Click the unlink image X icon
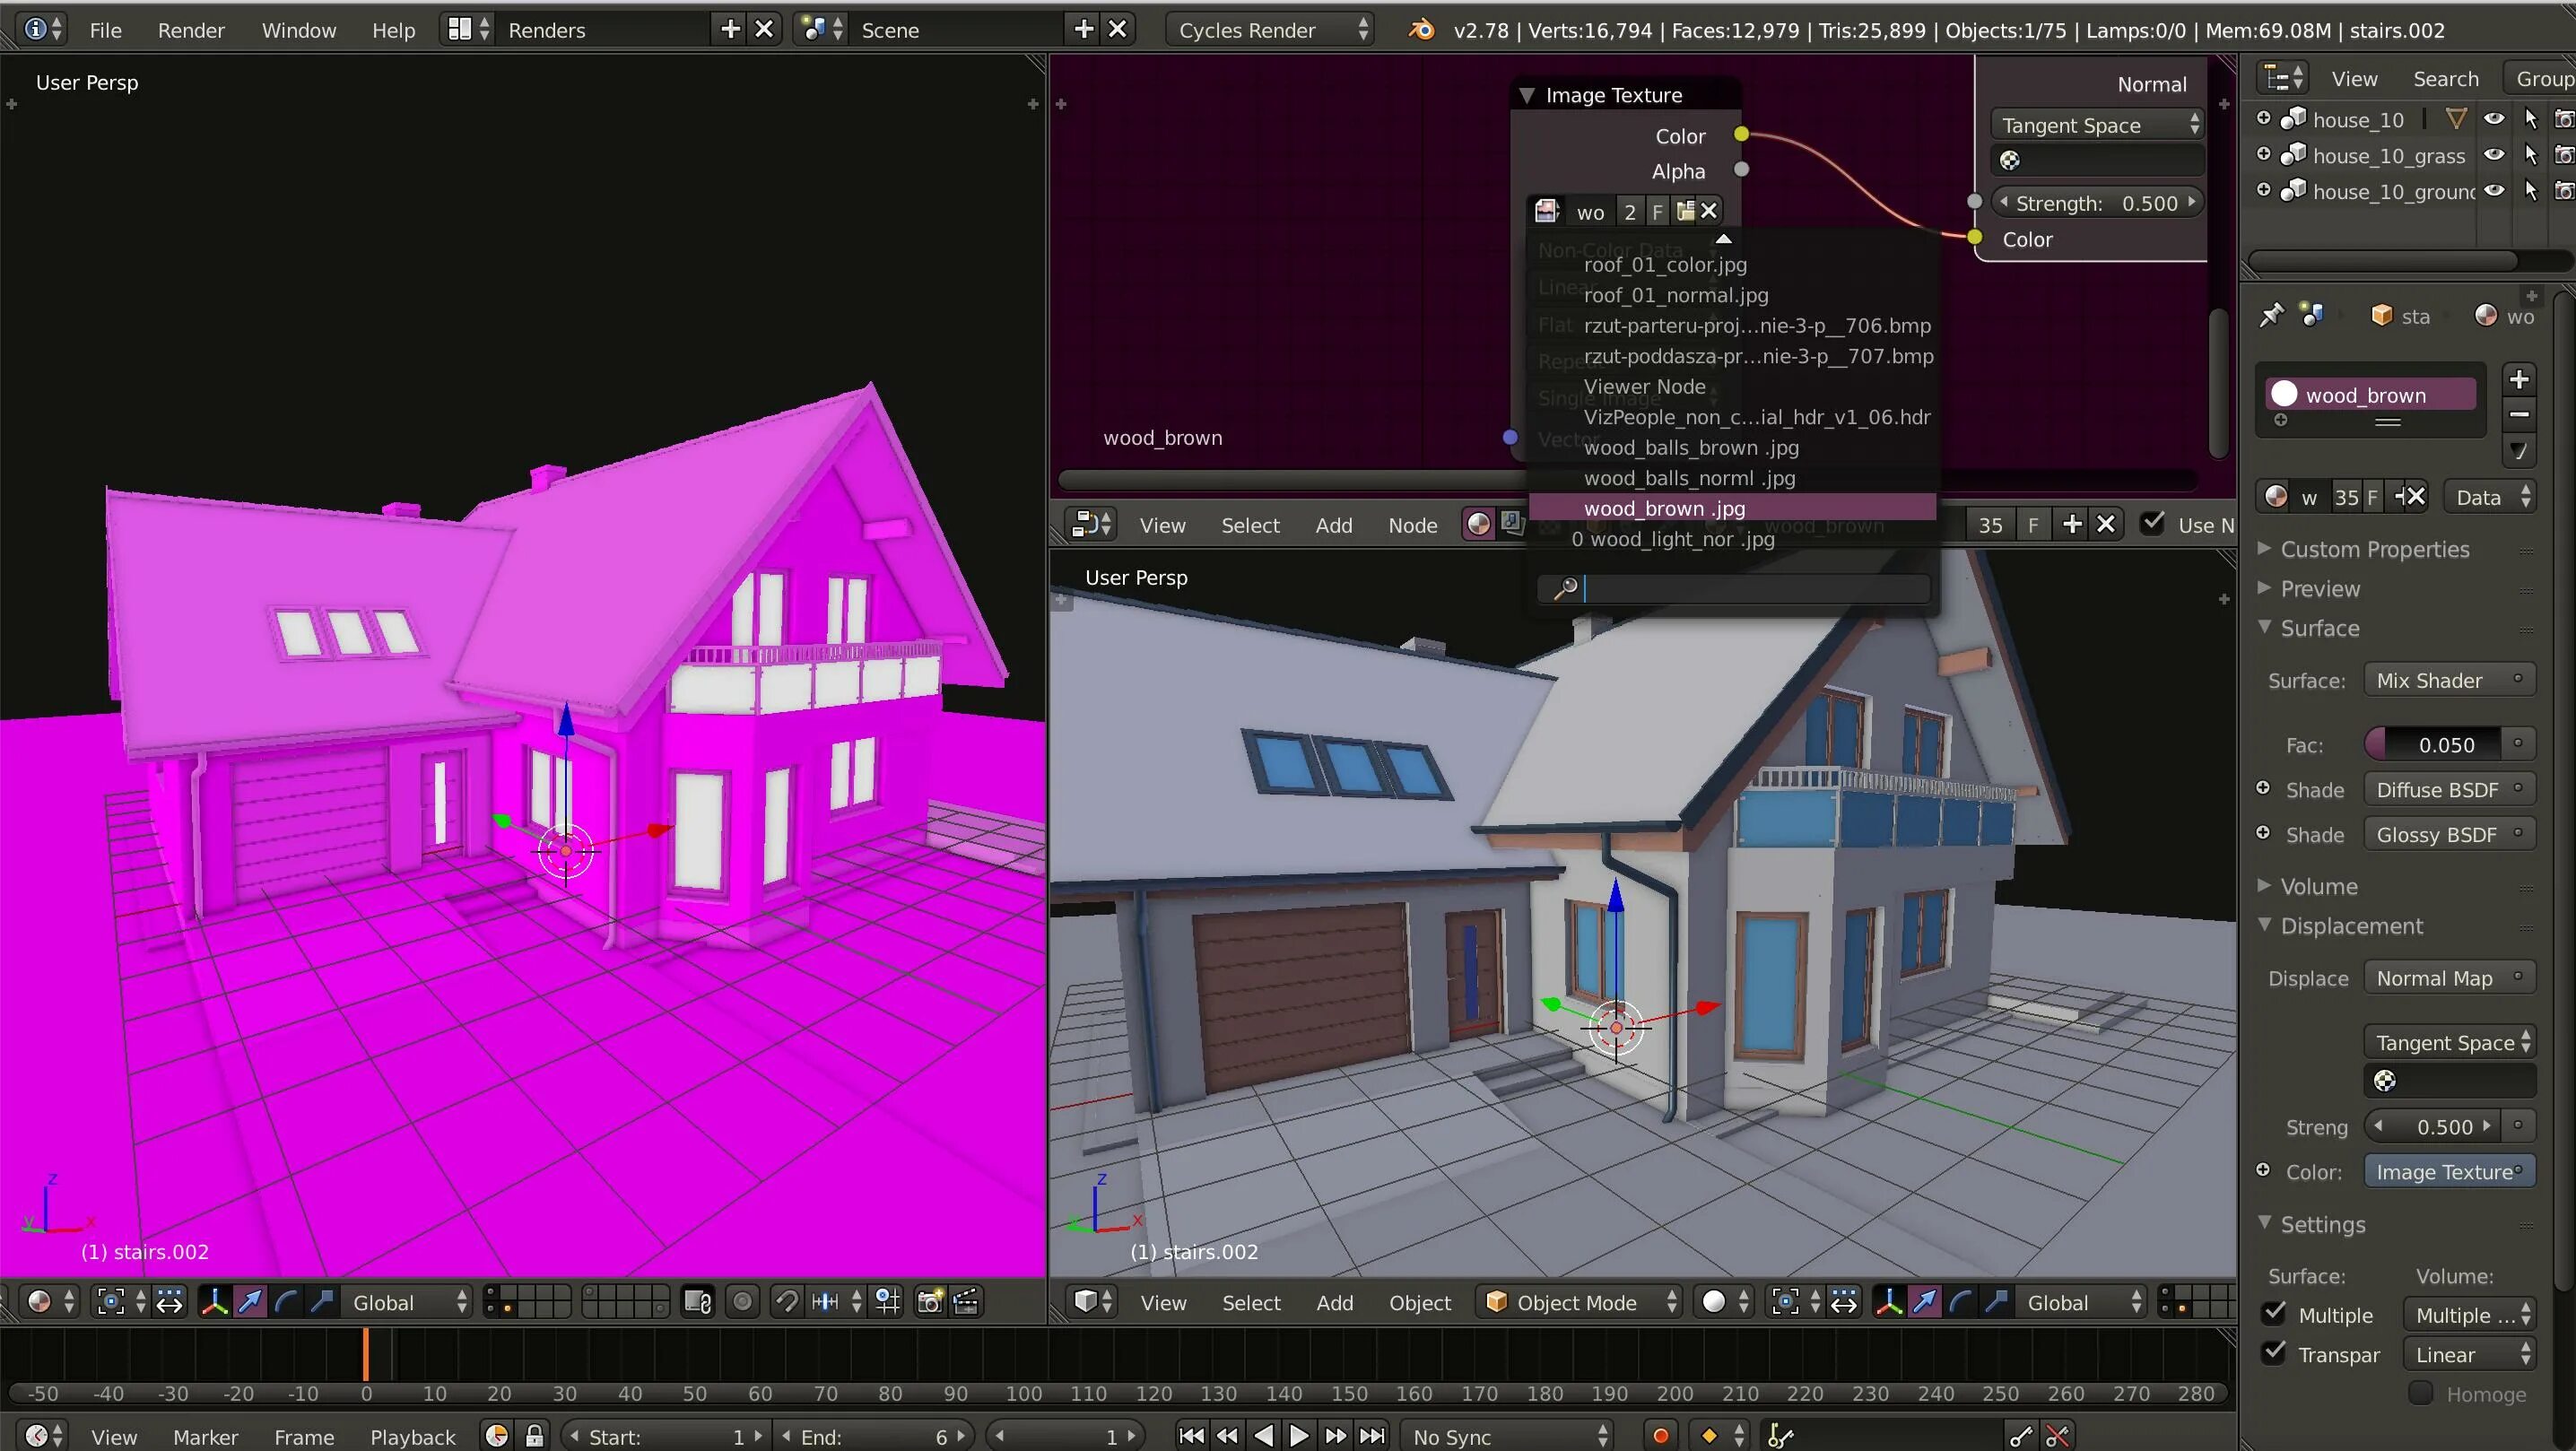 point(1709,211)
